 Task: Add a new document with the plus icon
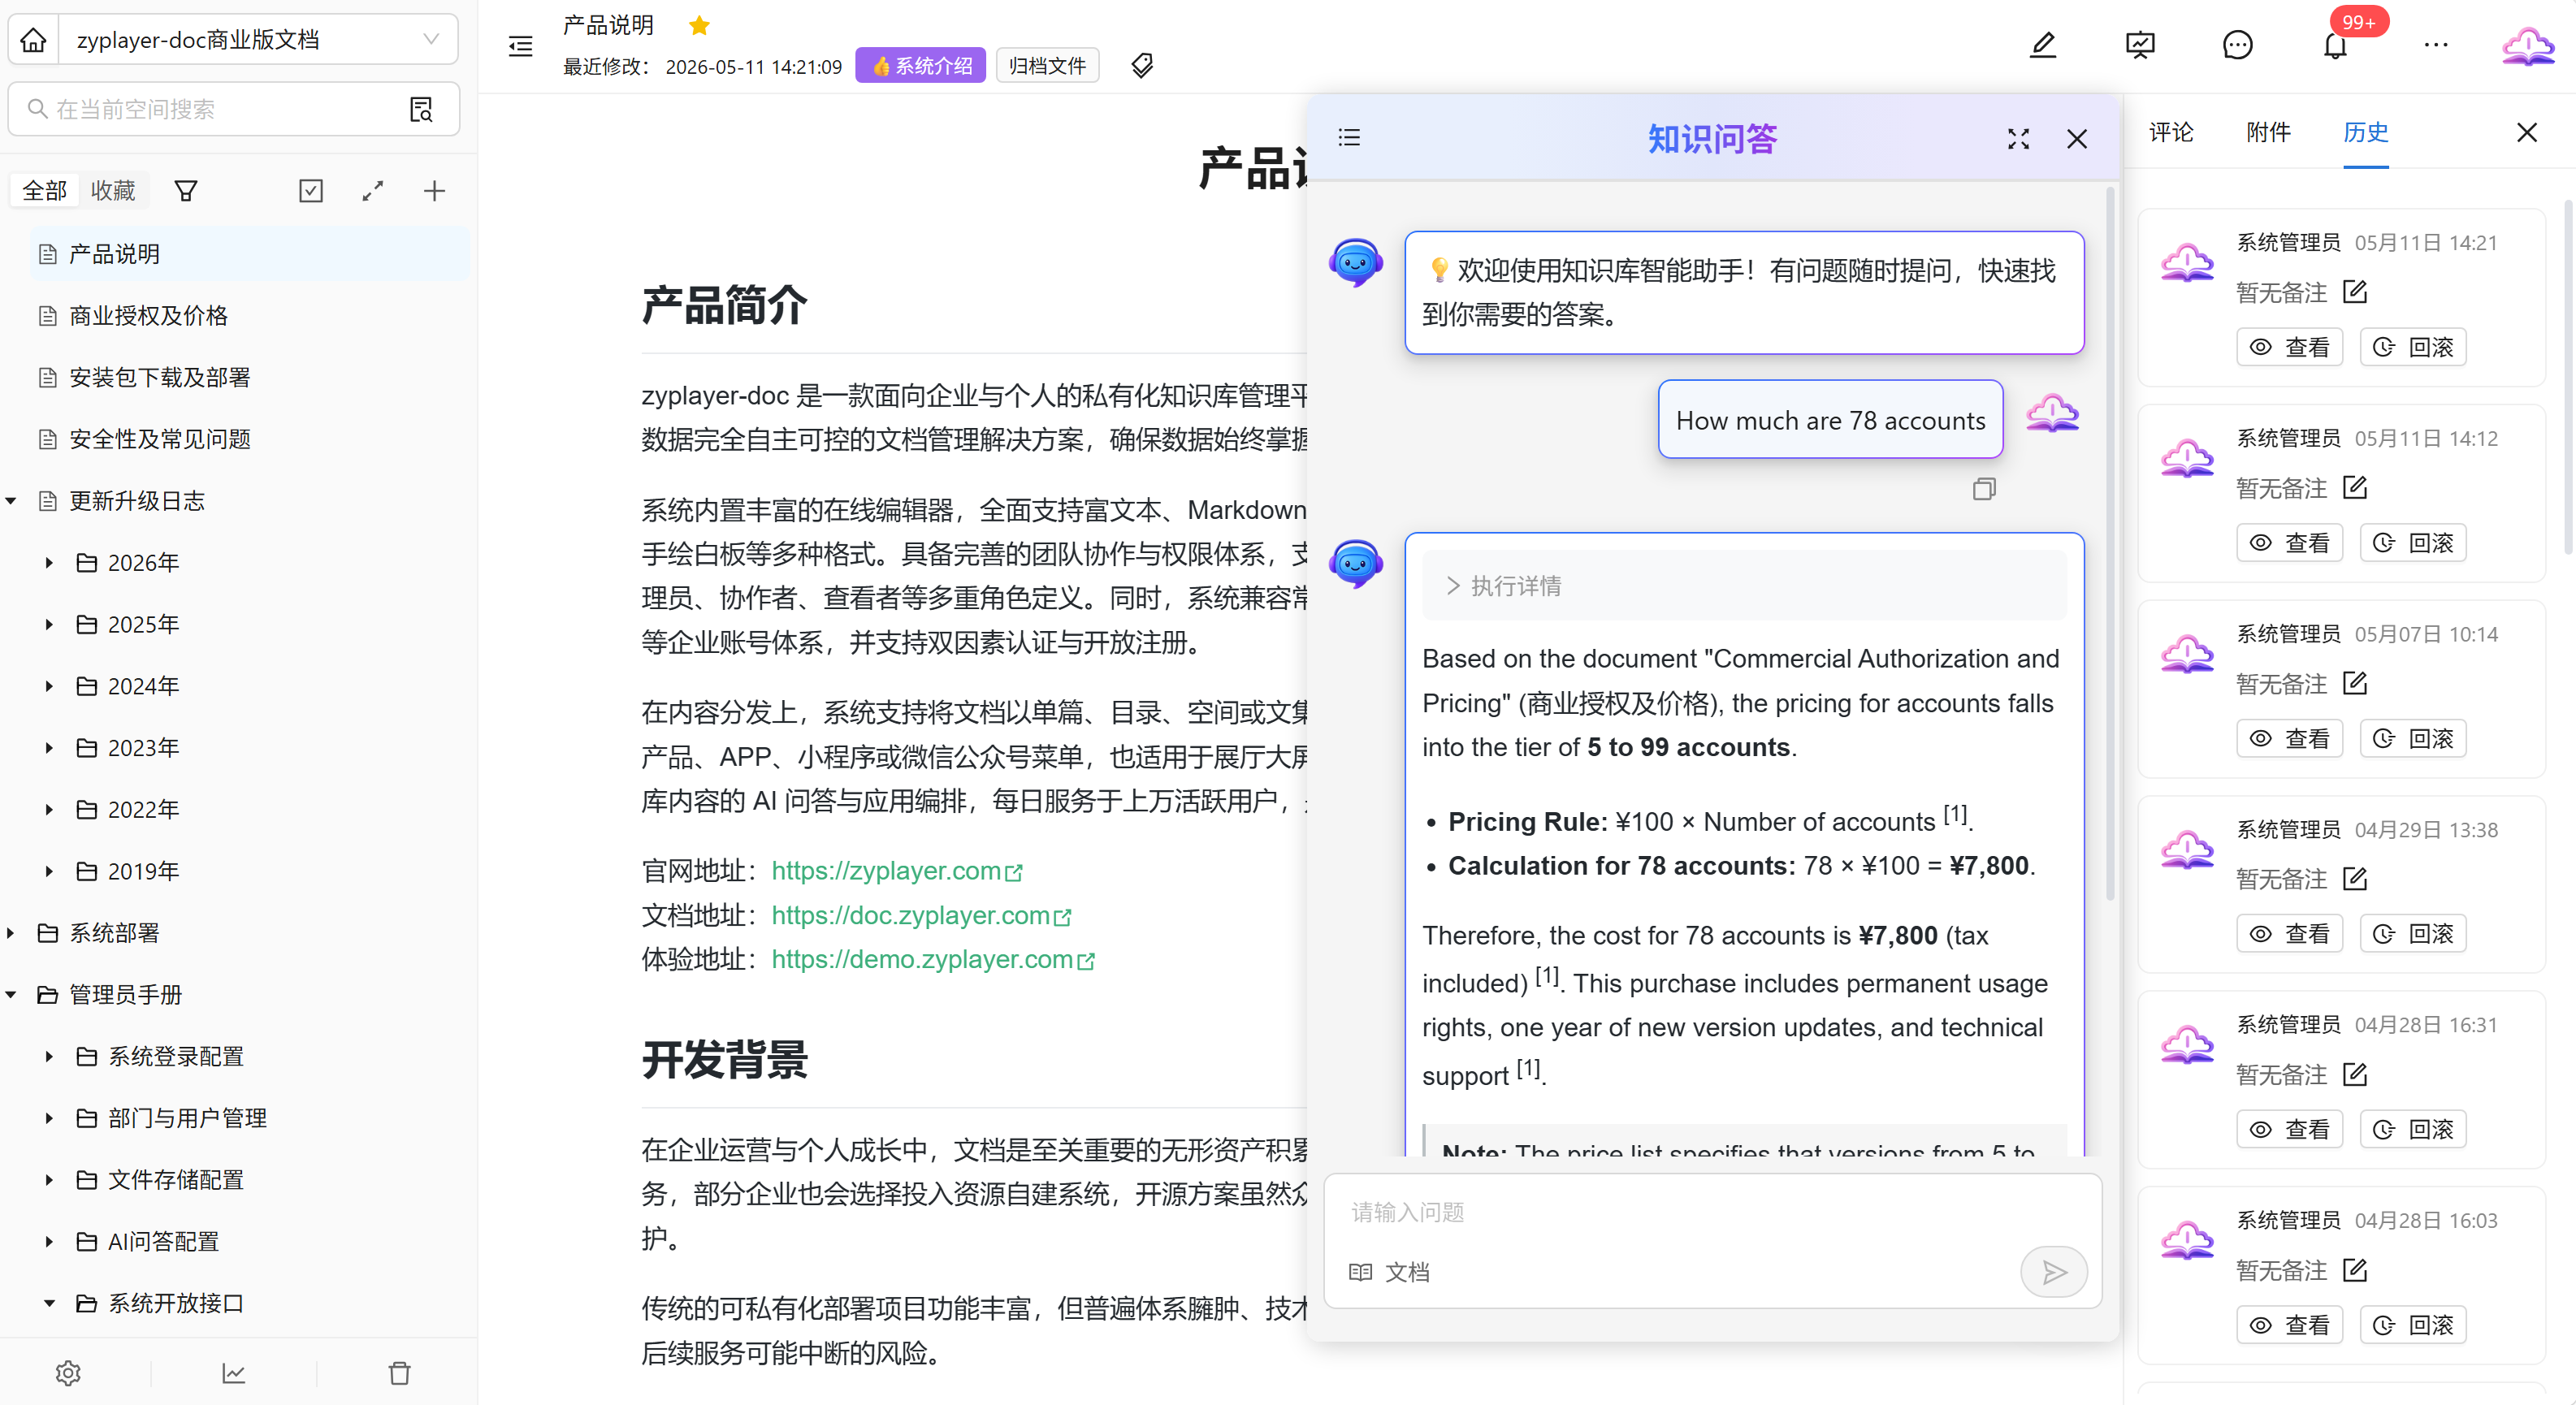coord(434,190)
